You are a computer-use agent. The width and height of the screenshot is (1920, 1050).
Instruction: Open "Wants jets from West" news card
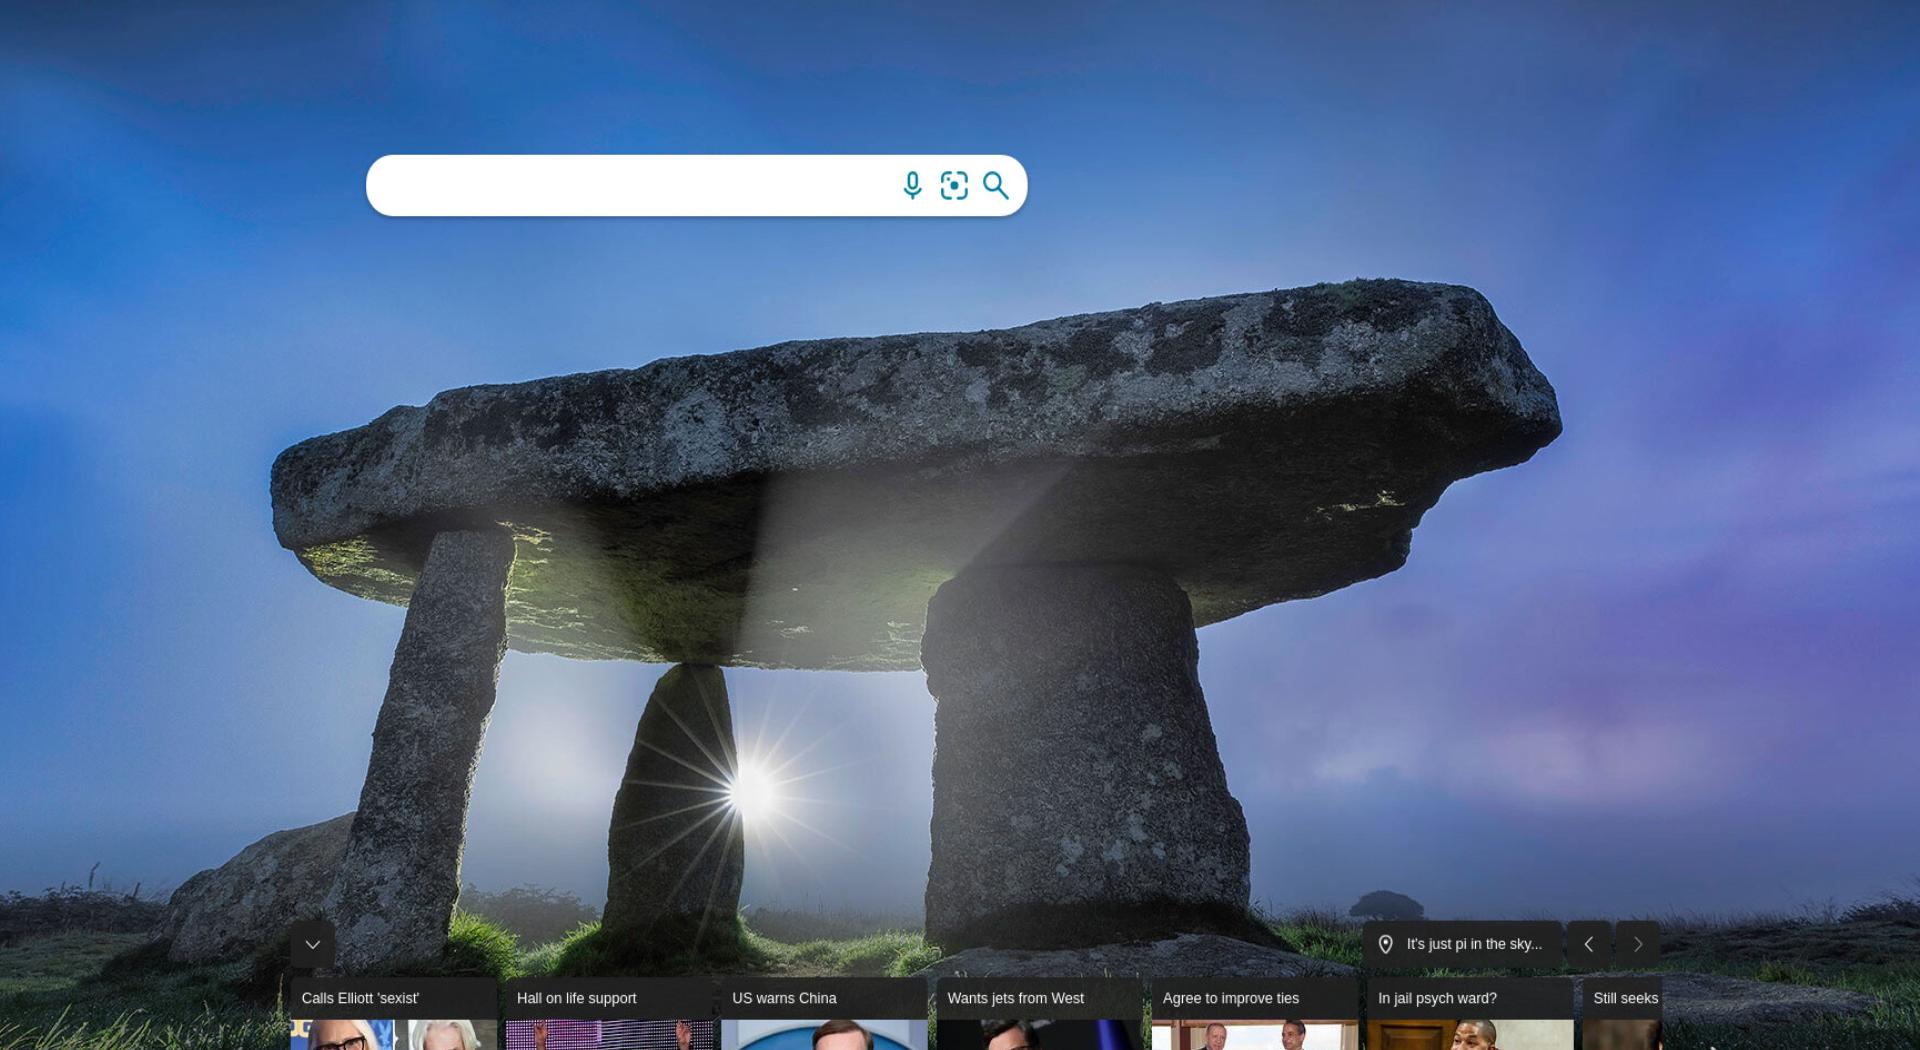[x=1040, y=1013]
